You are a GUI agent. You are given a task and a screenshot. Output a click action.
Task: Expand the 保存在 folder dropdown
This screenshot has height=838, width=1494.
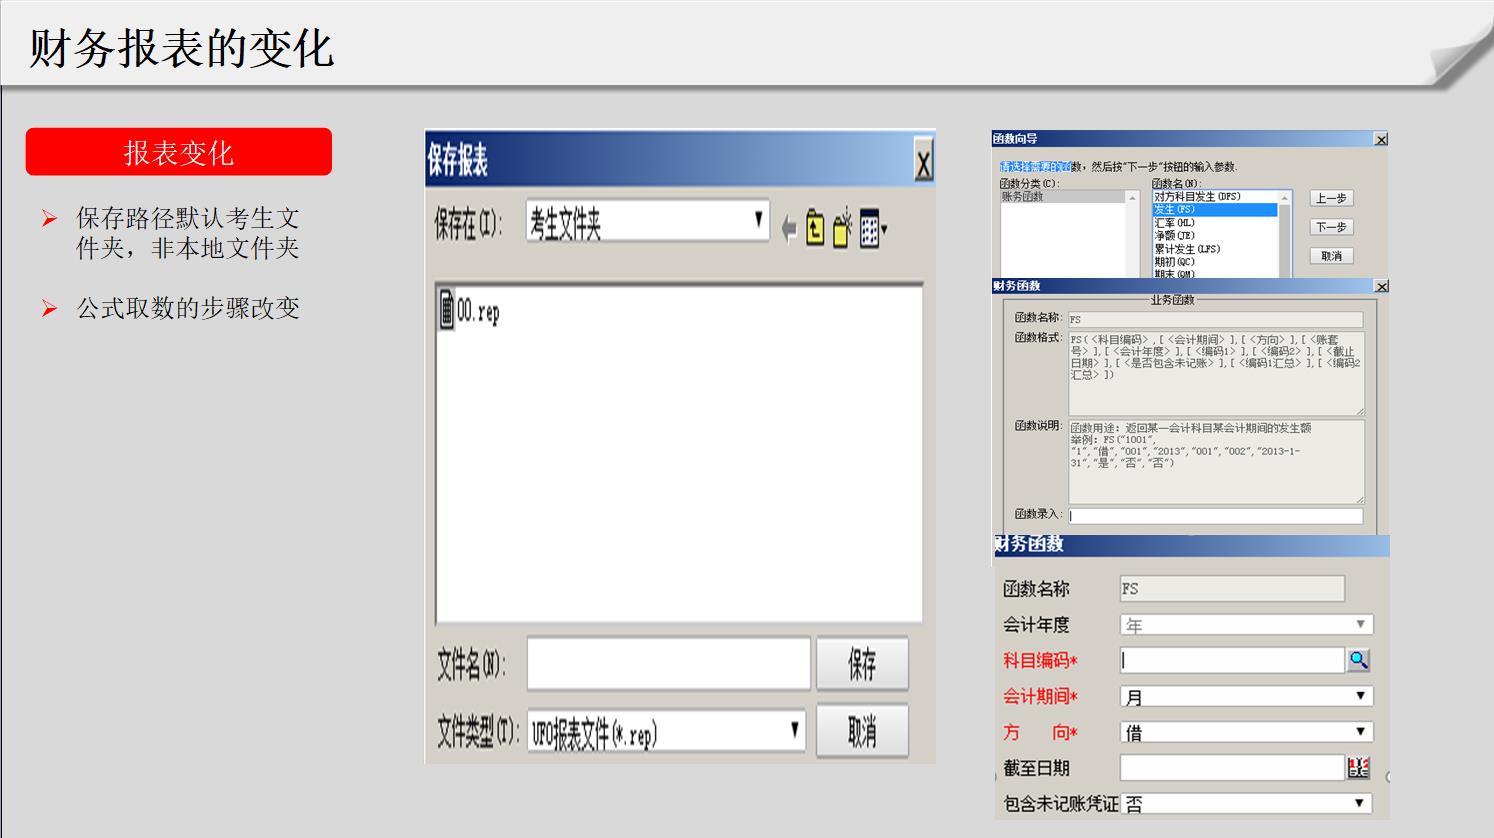click(758, 221)
